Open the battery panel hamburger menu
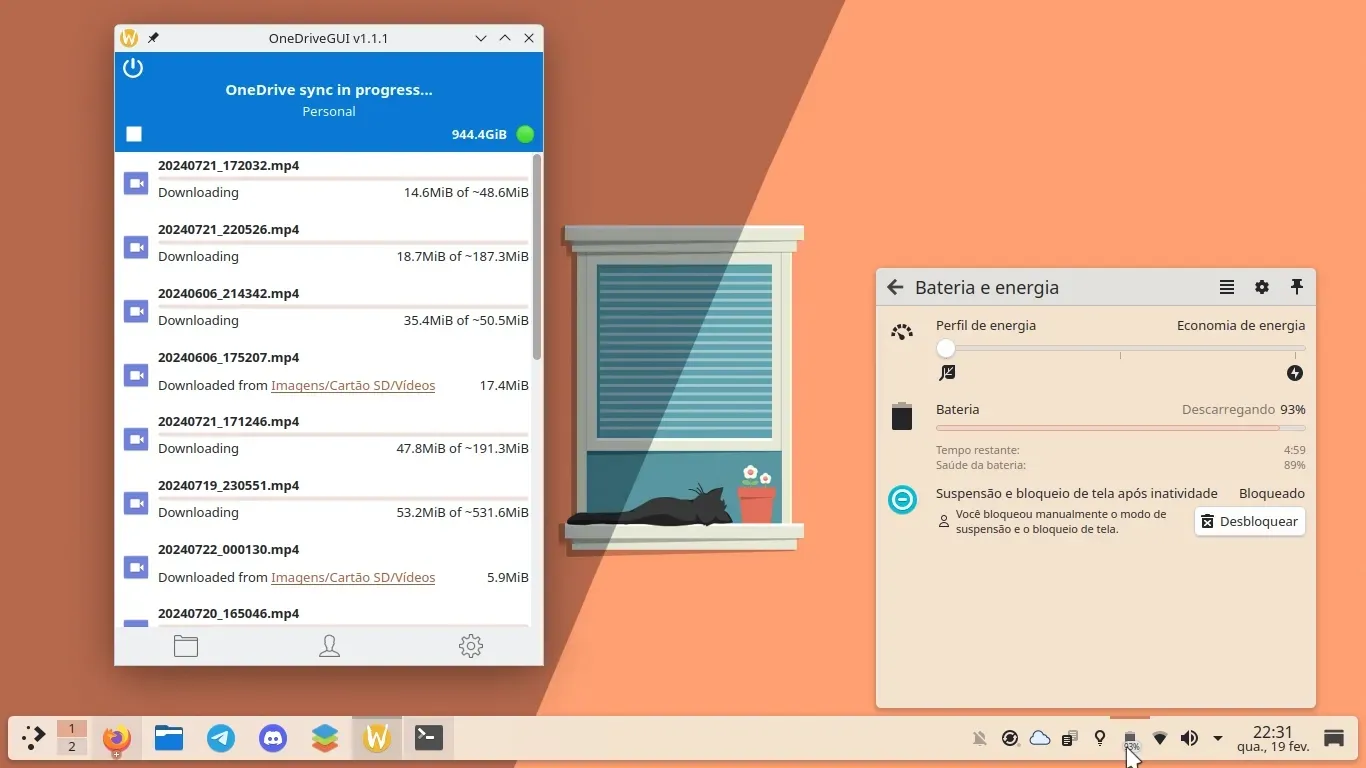1366x768 pixels. coord(1227,287)
